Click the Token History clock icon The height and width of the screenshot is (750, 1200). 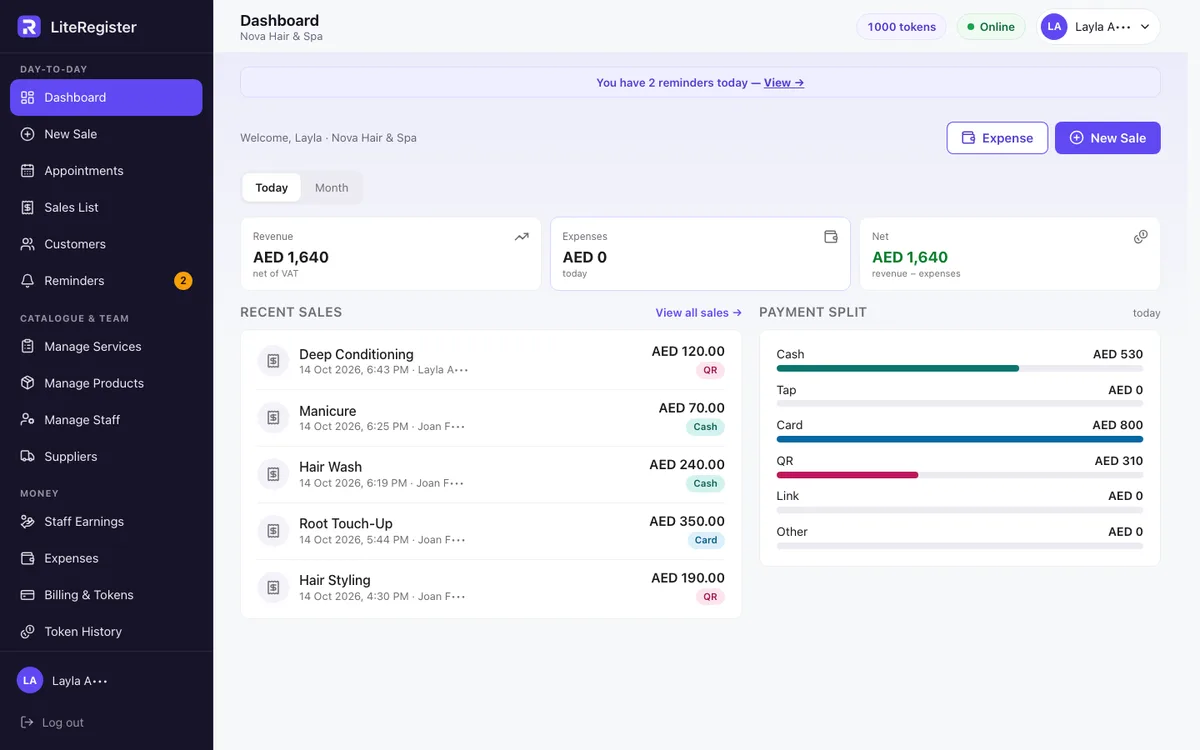tap(28, 632)
